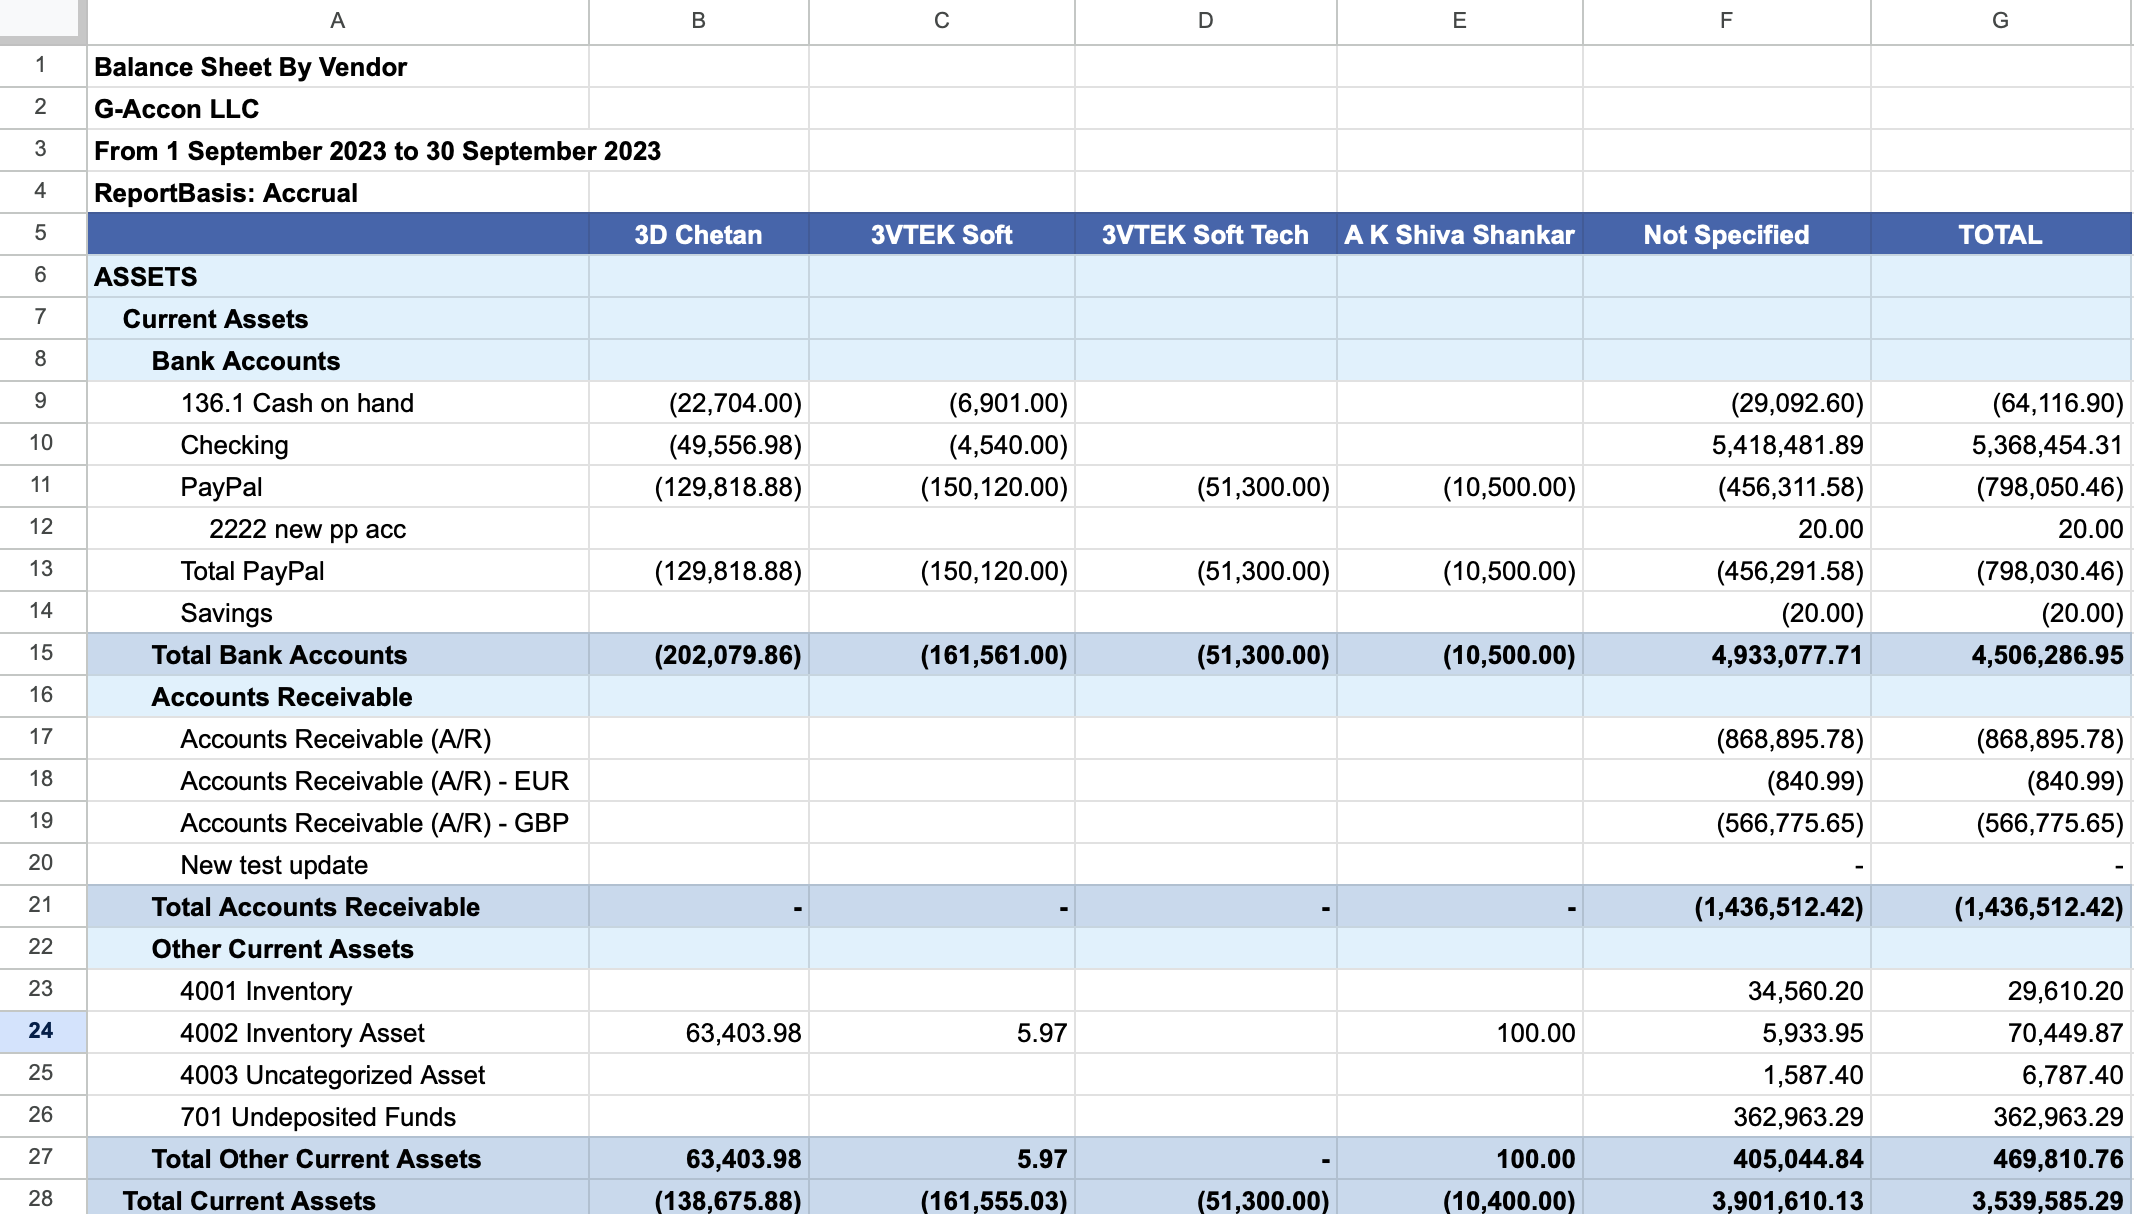This screenshot has width=2134, height=1214.
Task: Click the 5,418,481.89 Checking value
Action: [x=1787, y=445]
